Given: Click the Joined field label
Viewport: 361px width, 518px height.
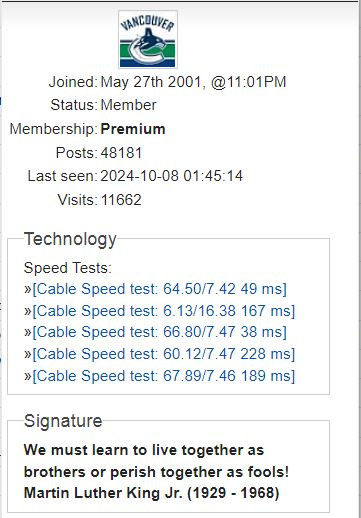Looking at the screenshot, I should (x=73, y=82).
